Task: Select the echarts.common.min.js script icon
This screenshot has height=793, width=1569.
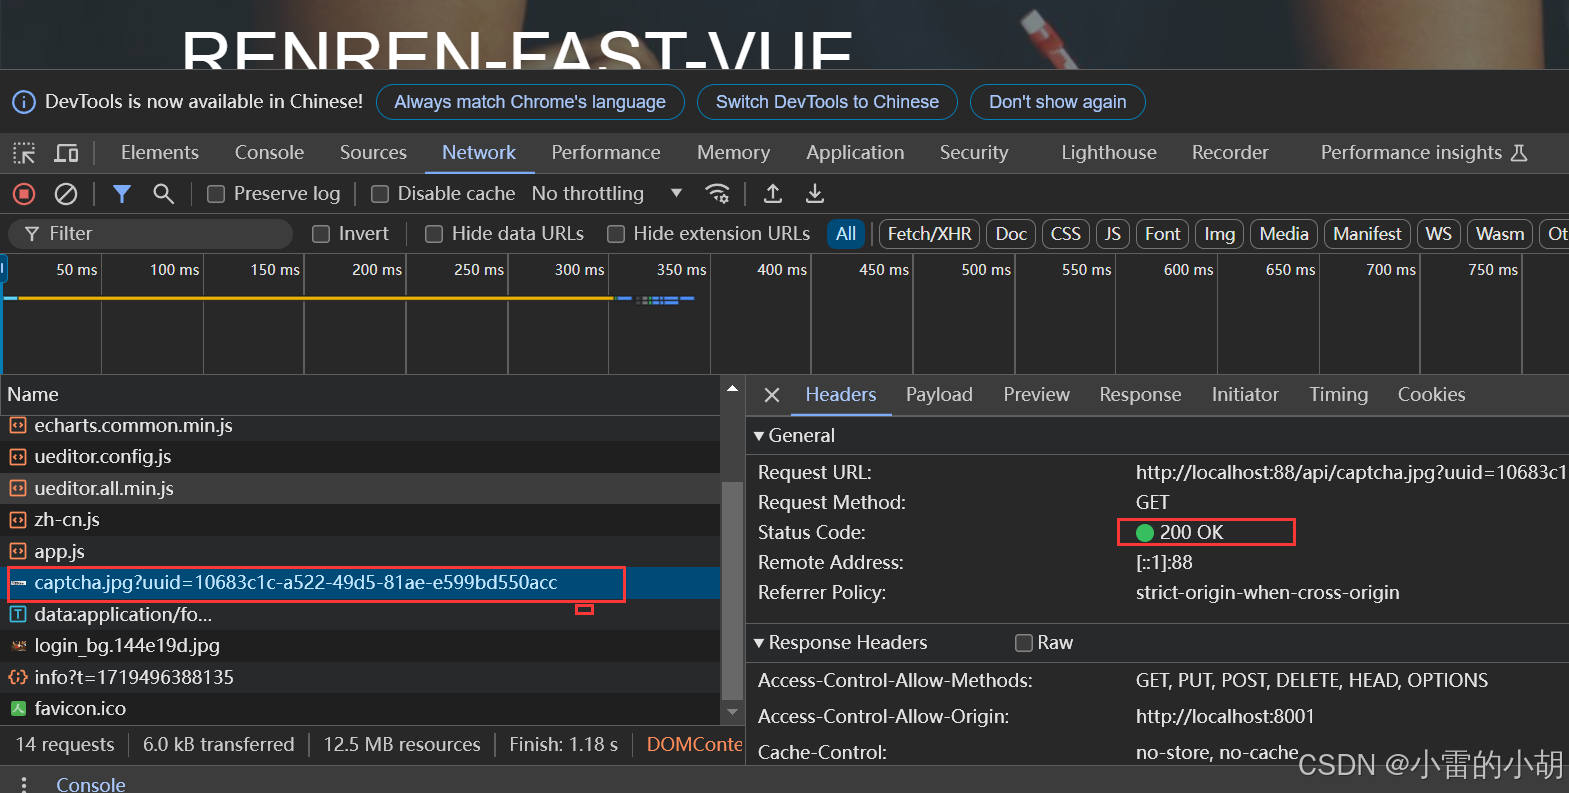Action: (x=18, y=426)
